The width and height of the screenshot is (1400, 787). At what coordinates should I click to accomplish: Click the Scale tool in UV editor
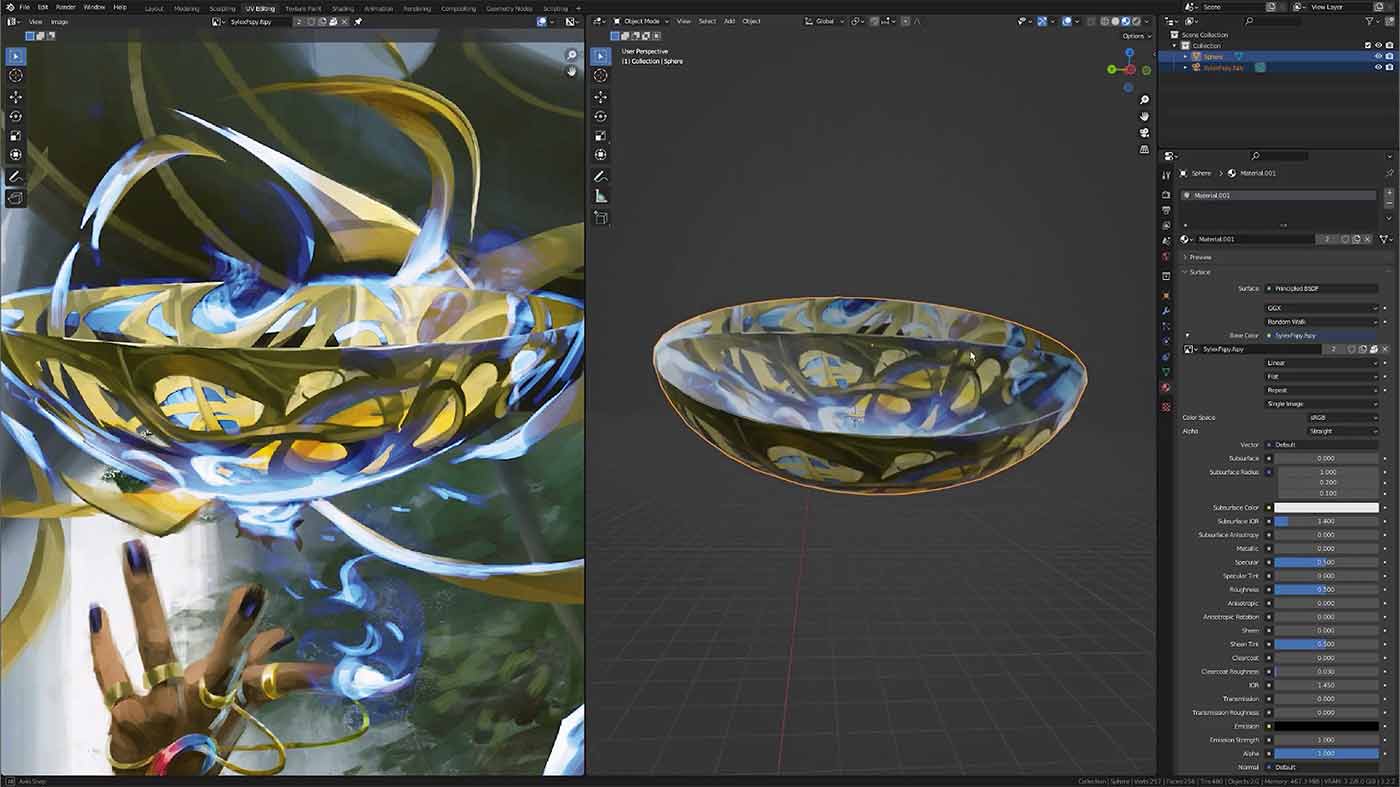15,136
